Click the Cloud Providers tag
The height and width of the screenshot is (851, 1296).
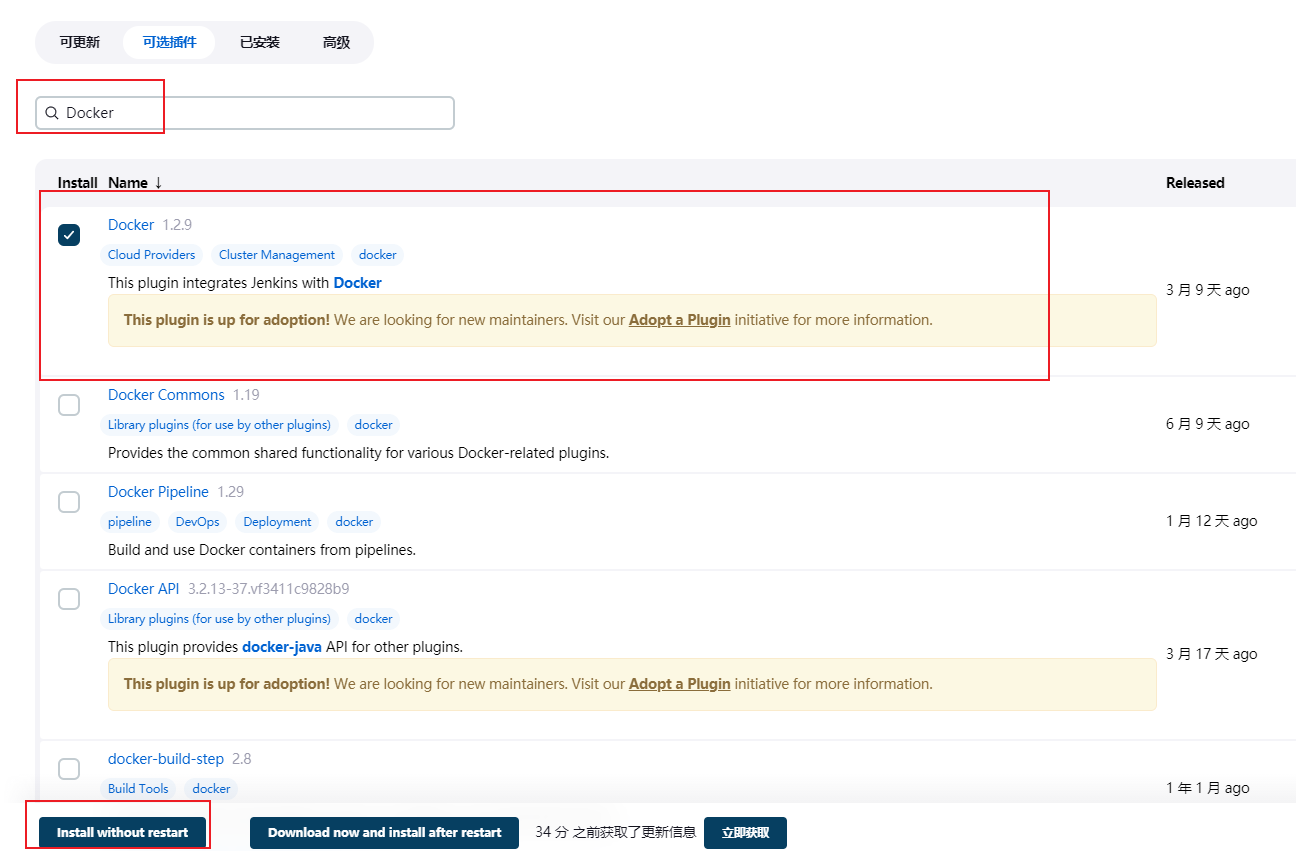tap(152, 255)
